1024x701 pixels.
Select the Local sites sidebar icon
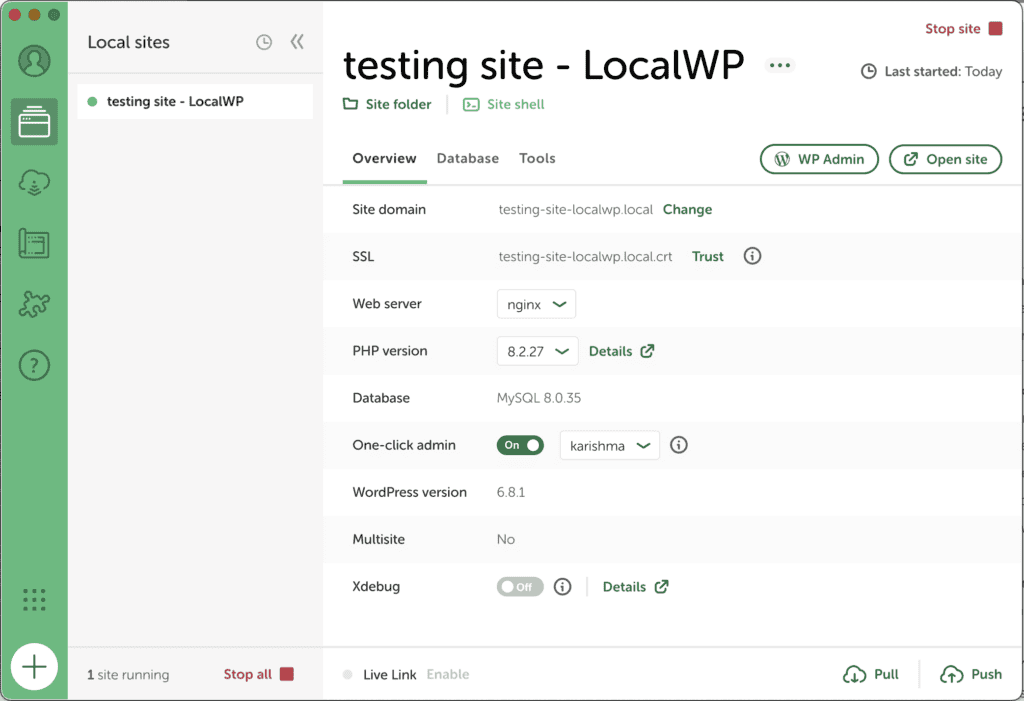tap(34, 122)
